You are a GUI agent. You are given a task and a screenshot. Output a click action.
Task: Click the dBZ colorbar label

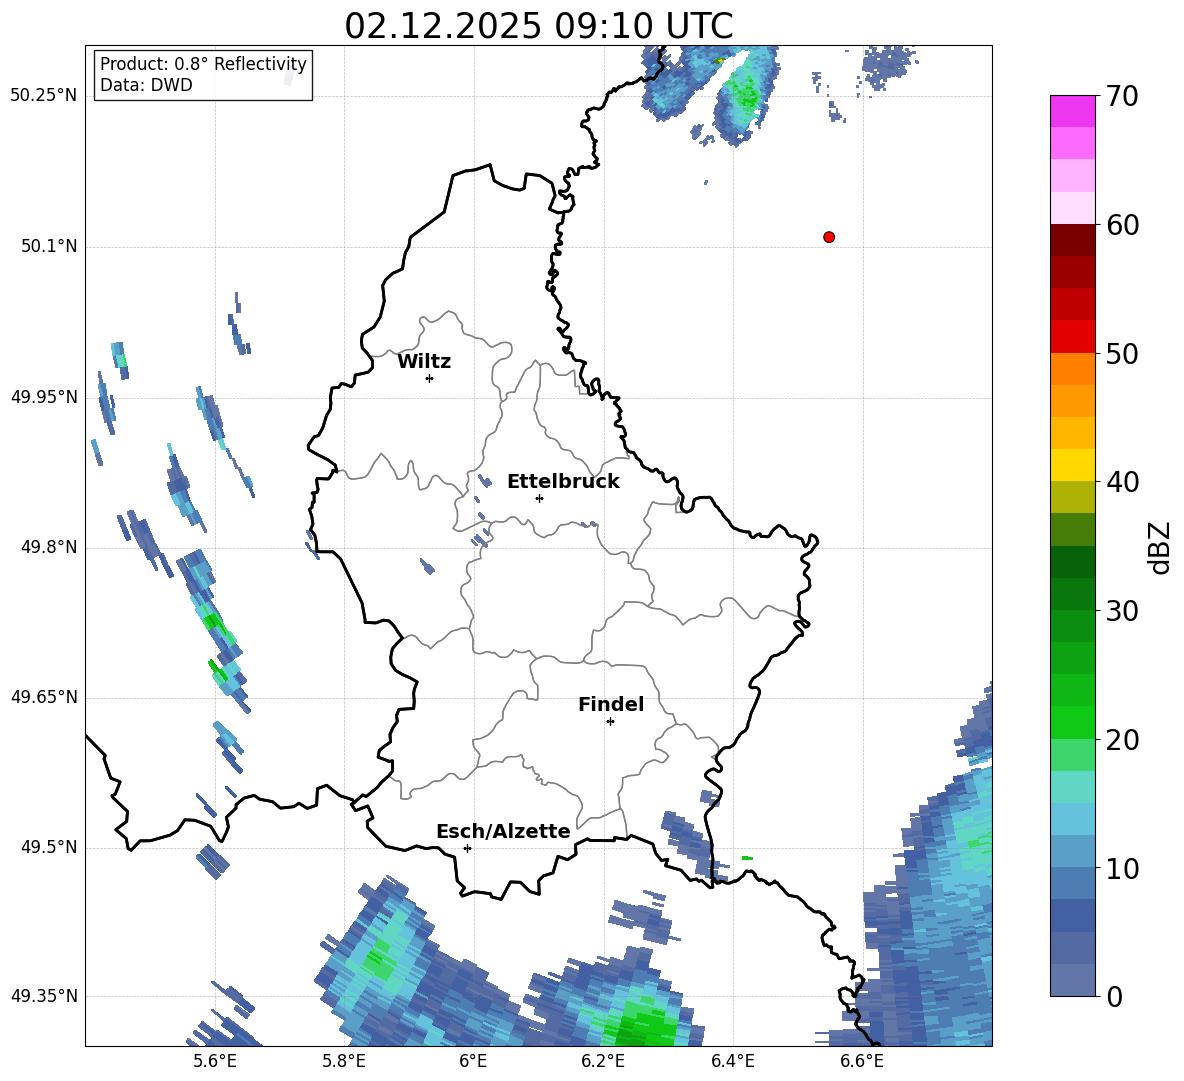1160,547
